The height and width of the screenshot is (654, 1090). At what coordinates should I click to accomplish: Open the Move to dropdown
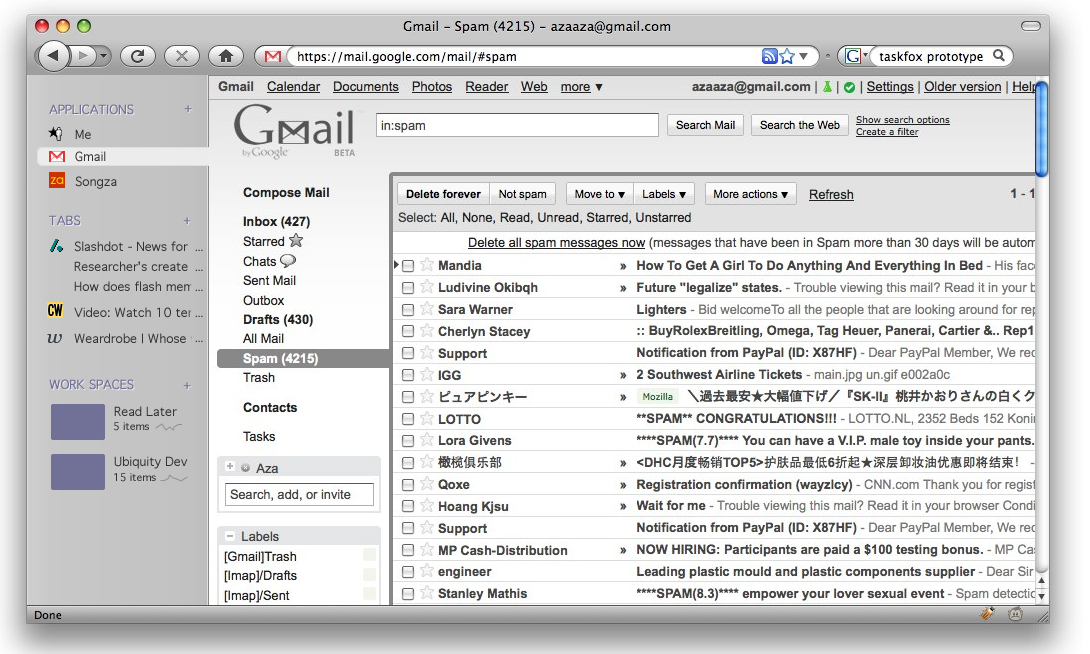coord(599,194)
